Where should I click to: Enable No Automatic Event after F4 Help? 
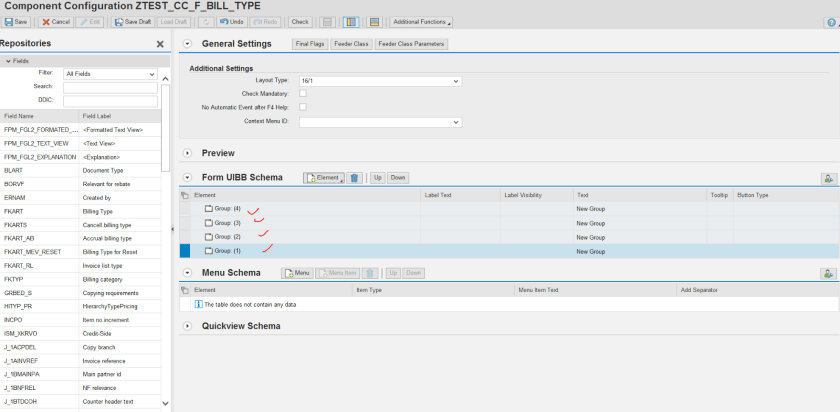pyautogui.click(x=303, y=107)
